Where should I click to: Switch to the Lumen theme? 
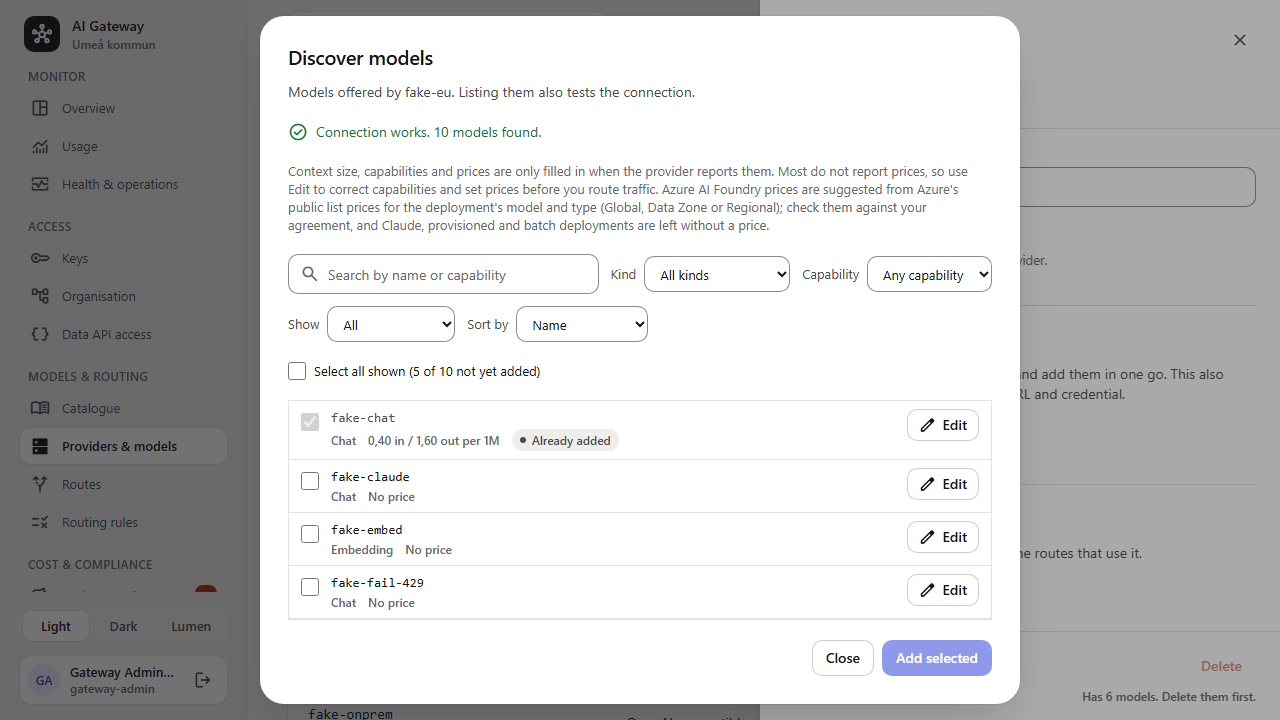191,626
